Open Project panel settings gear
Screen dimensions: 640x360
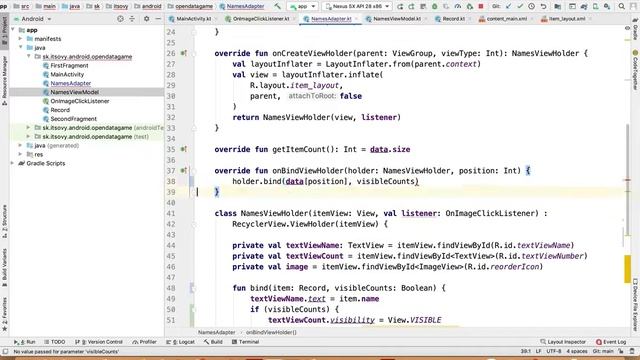[147, 19]
